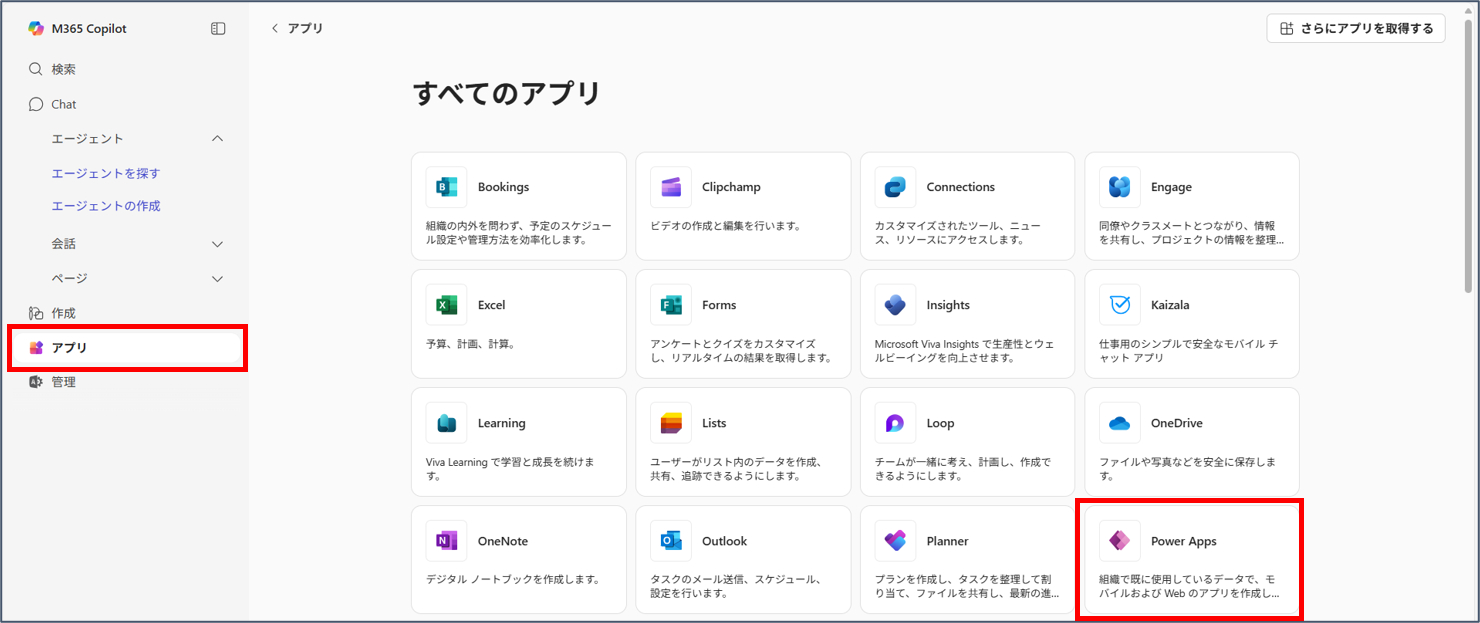
Task: Expand the ページ section chevron
Action: coord(218,279)
